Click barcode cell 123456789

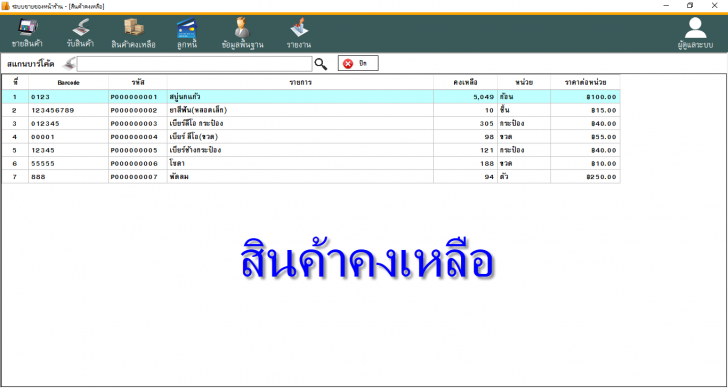click(69, 110)
